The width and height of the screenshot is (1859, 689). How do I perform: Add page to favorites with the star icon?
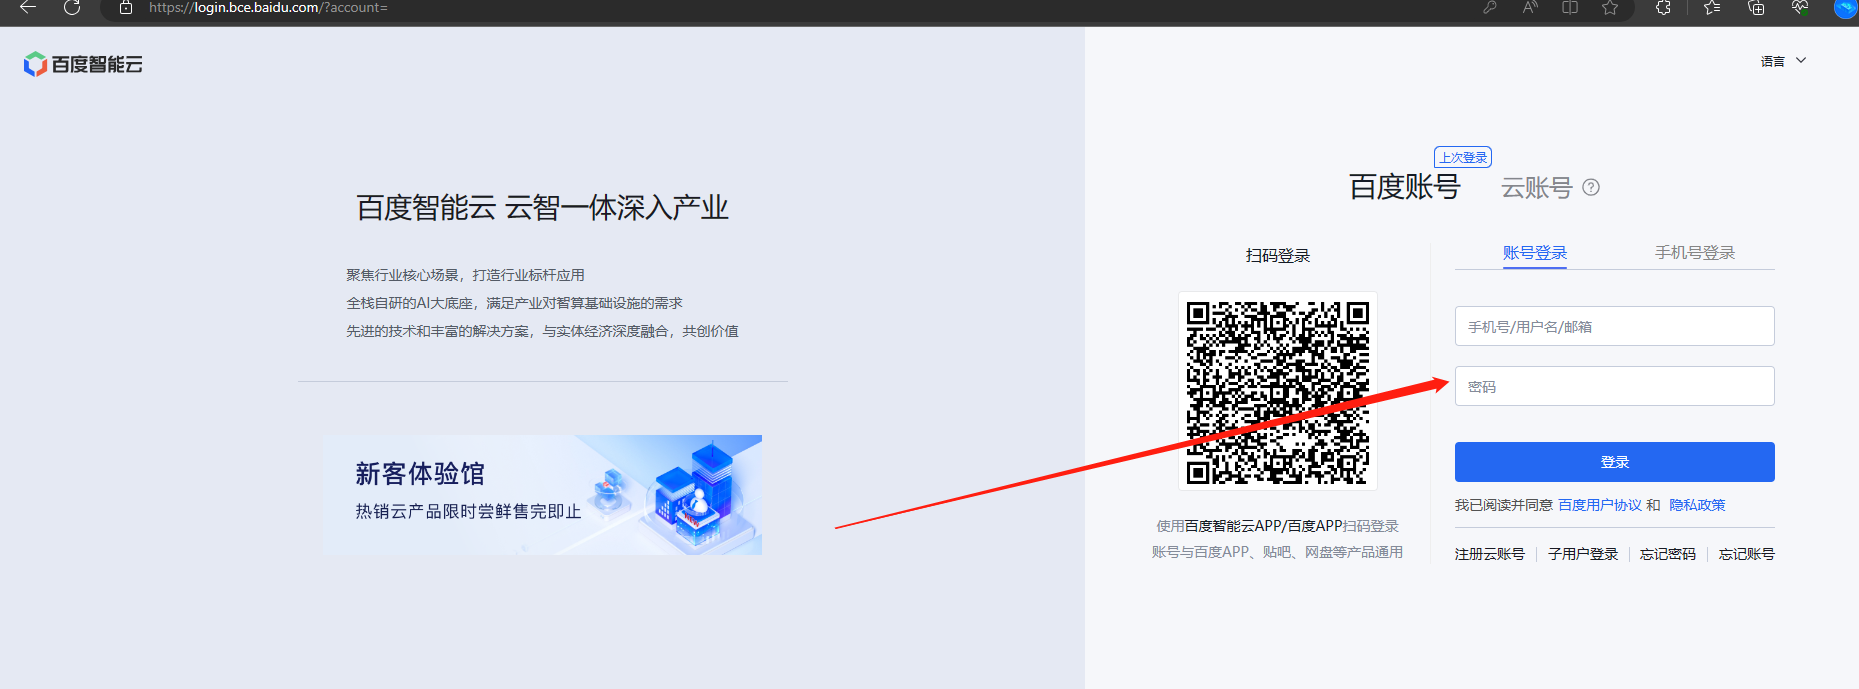(1610, 7)
